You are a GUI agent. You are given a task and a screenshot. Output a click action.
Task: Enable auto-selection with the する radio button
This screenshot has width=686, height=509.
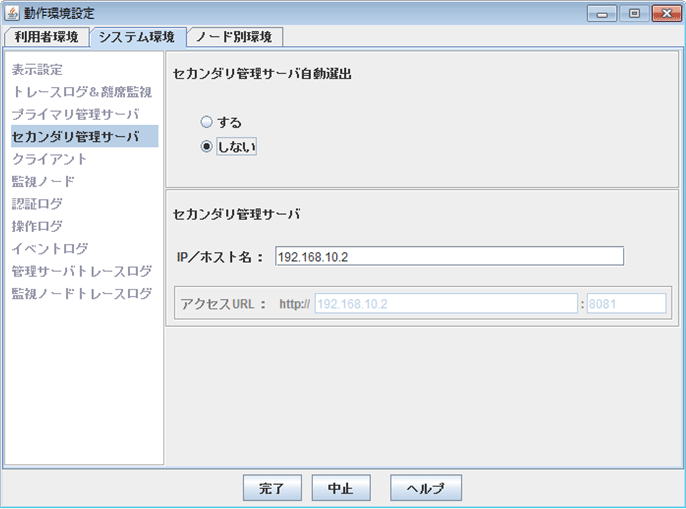(x=206, y=122)
